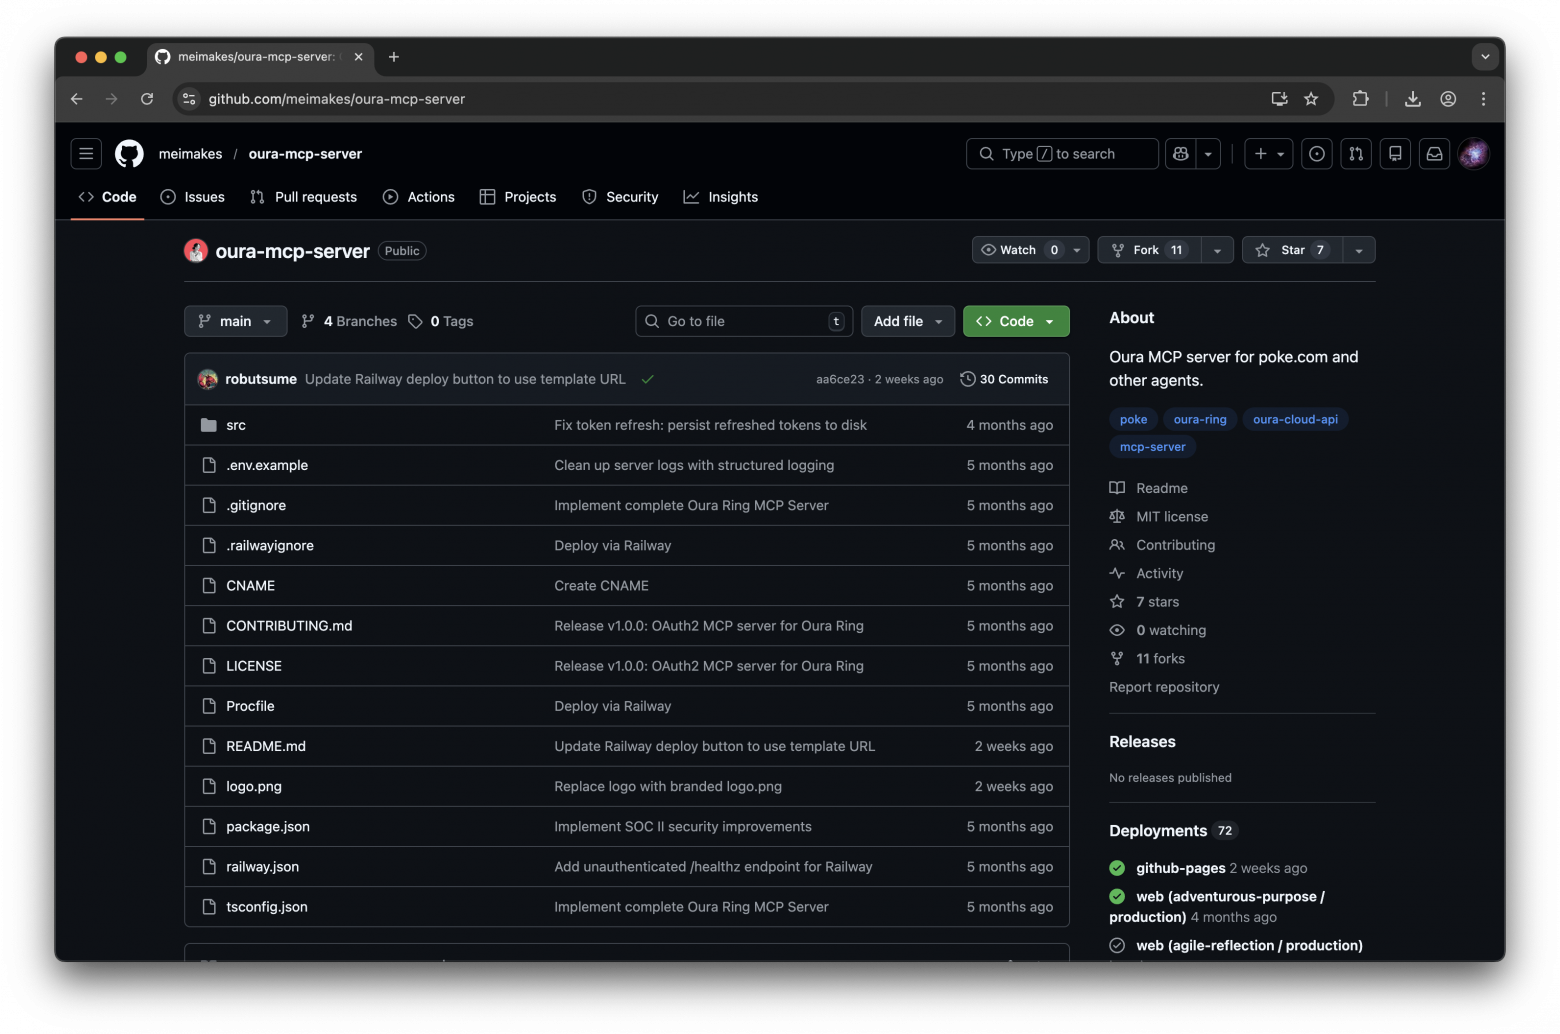Screen dimensions: 1560x1034
Task: Click the GitHub logo home icon
Action: click(129, 154)
